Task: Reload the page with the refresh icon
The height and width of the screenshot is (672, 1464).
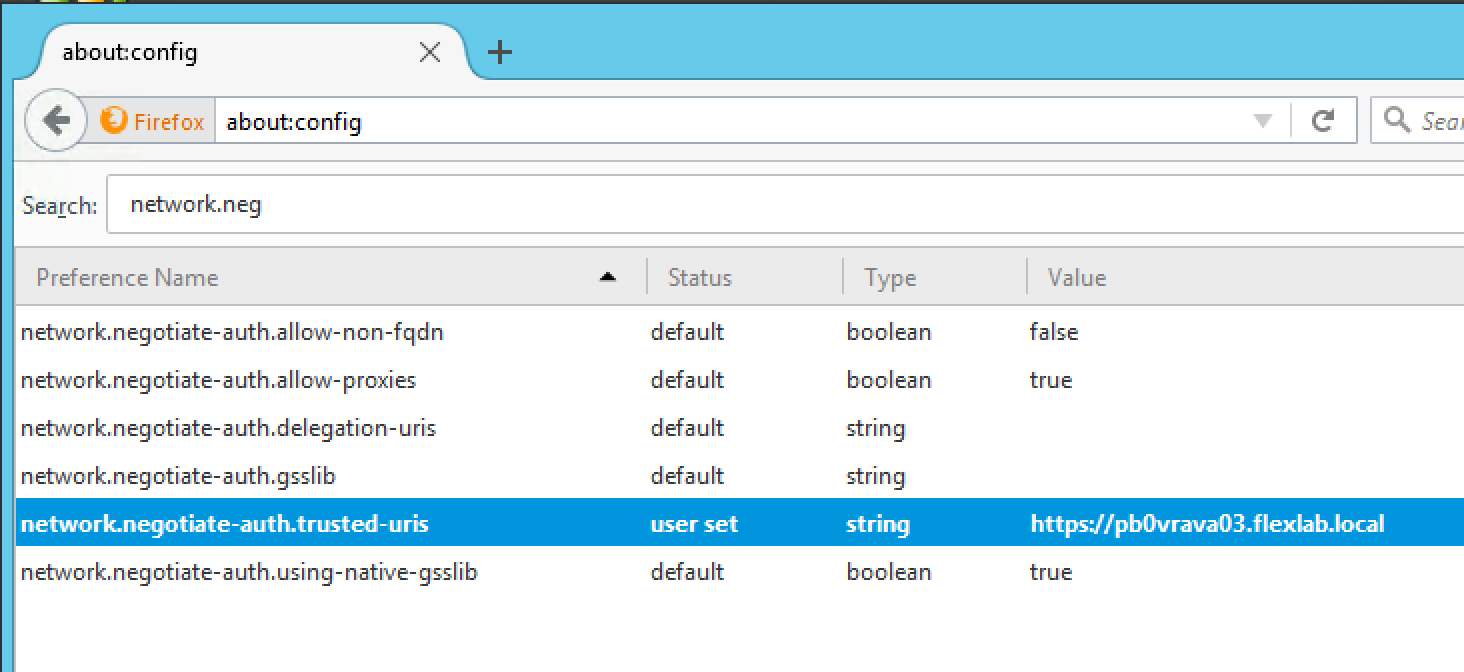Action: coord(1323,122)
